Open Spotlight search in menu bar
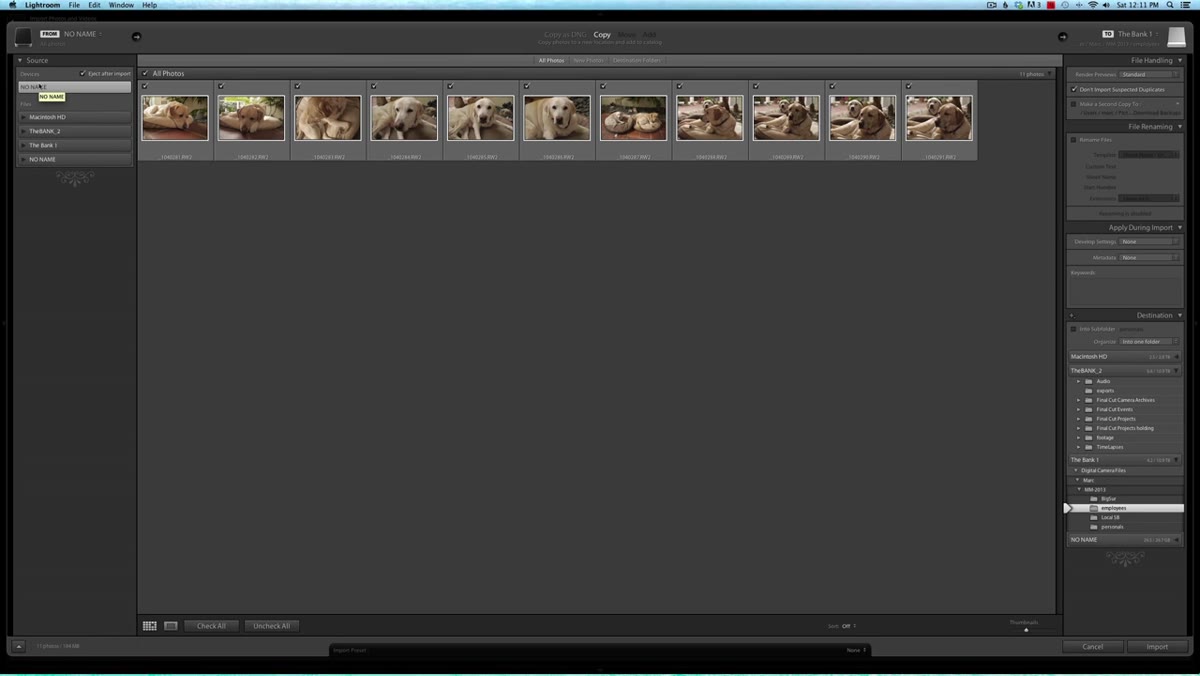 [1170, 5]
